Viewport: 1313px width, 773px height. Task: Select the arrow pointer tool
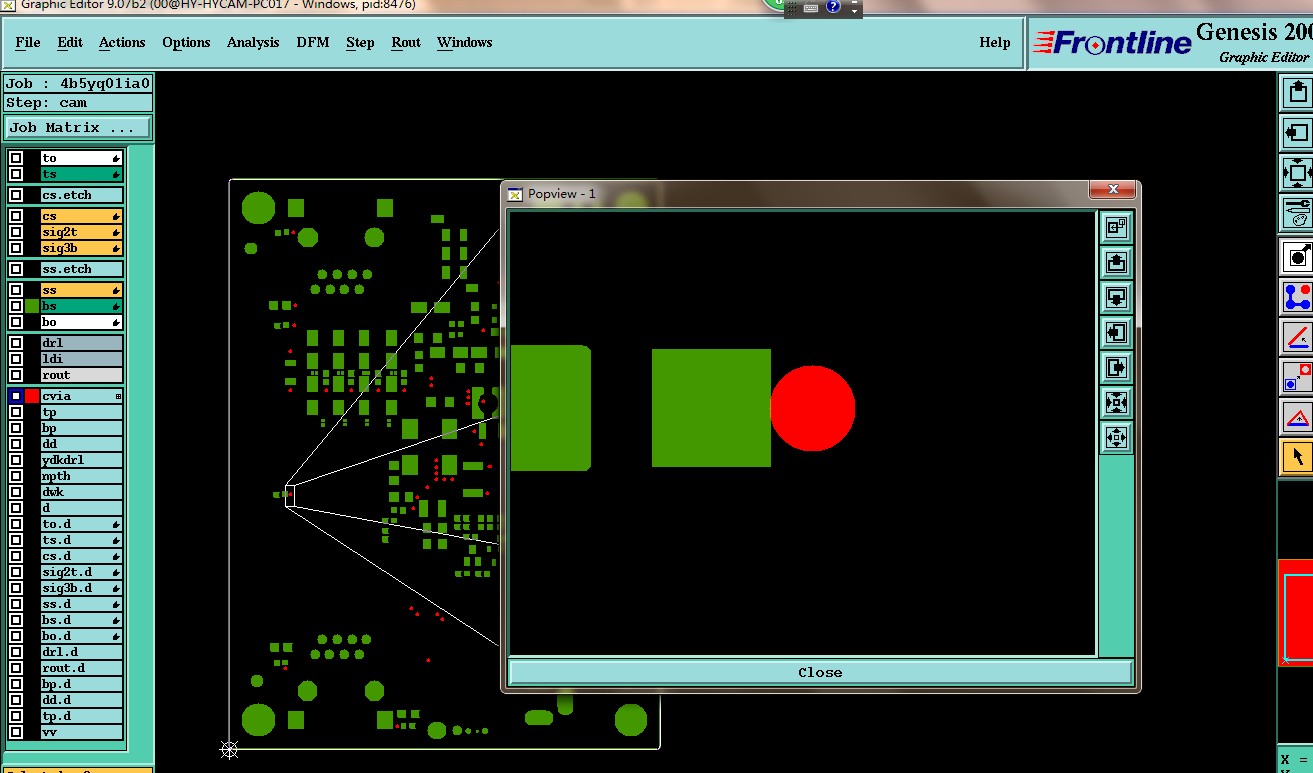pyautogui.click(x=1298, y=457)
